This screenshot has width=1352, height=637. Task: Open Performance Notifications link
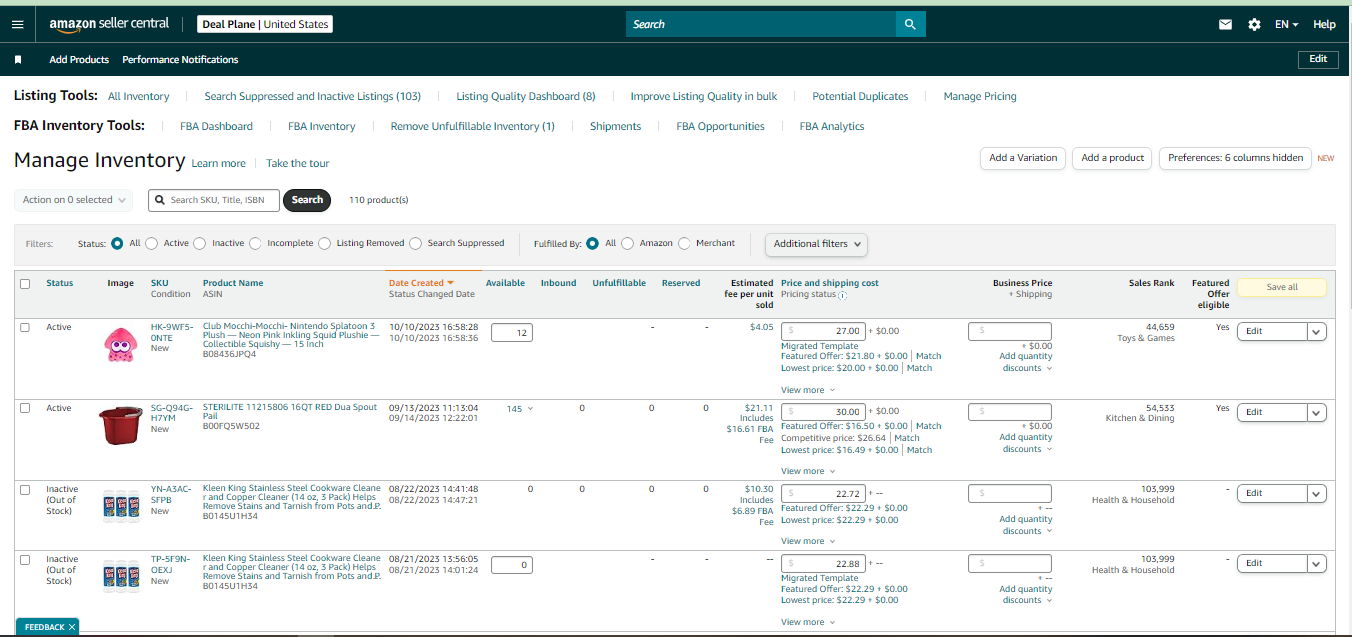click(x=180, y=60)
